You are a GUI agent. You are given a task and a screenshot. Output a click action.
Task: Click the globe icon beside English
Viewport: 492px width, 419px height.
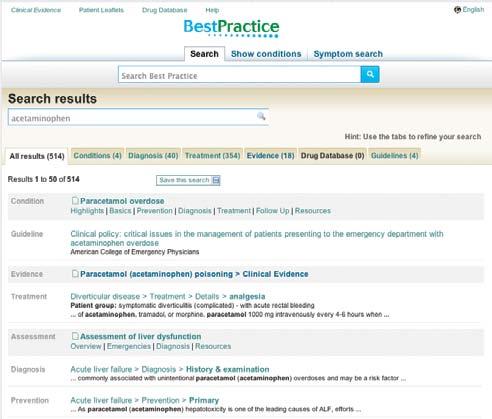pyautogui.click(x=457, y=10)
